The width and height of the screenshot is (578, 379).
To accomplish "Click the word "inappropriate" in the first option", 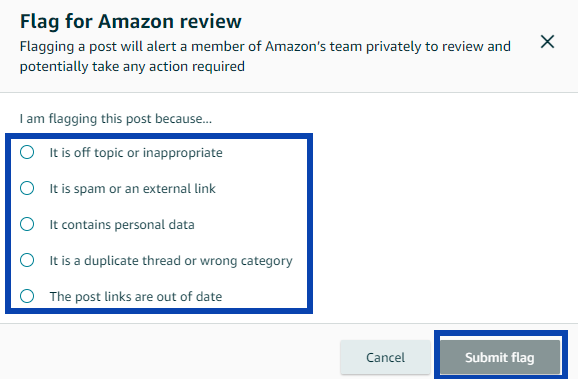I will coord(182,153).
